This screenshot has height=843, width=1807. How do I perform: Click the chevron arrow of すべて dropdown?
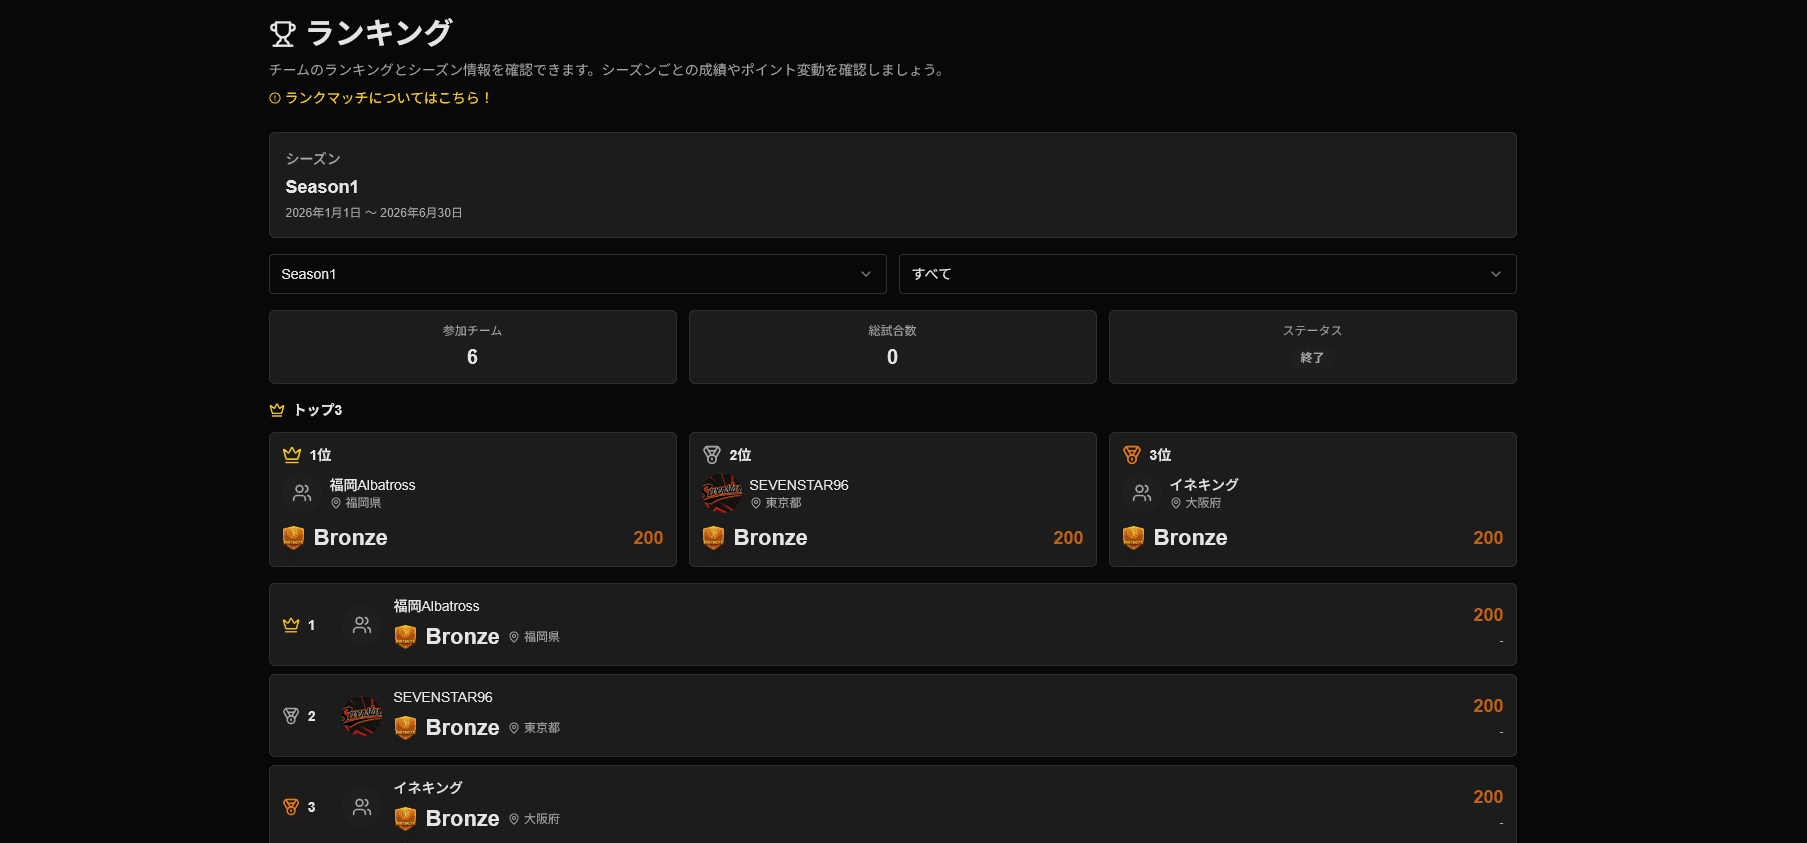tap(1496, 274)
